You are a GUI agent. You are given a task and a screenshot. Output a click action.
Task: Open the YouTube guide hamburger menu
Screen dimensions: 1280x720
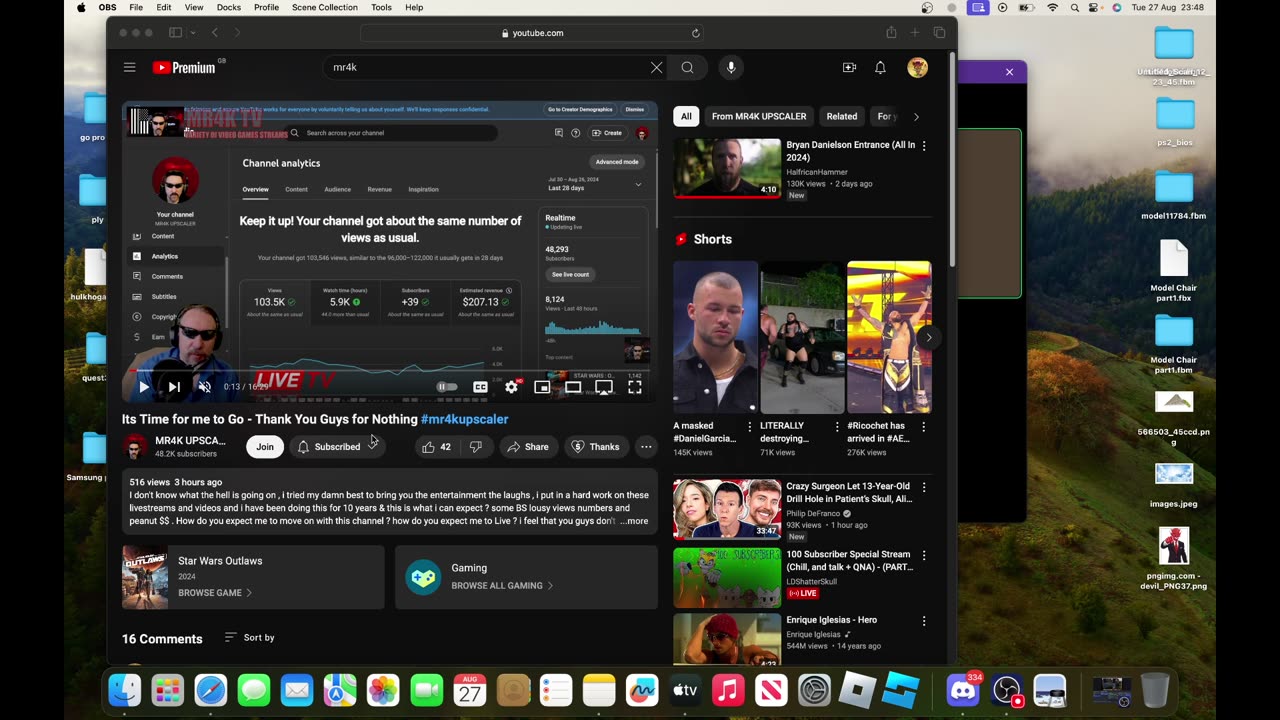tap(129, 68)
